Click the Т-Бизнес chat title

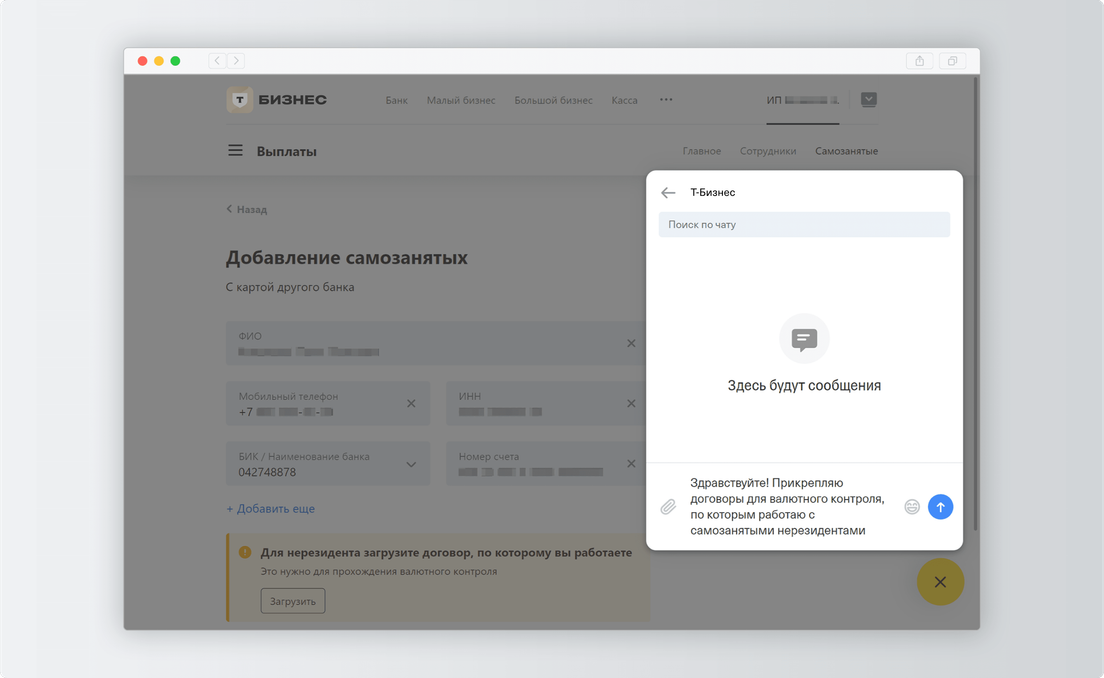click(713, 192)
